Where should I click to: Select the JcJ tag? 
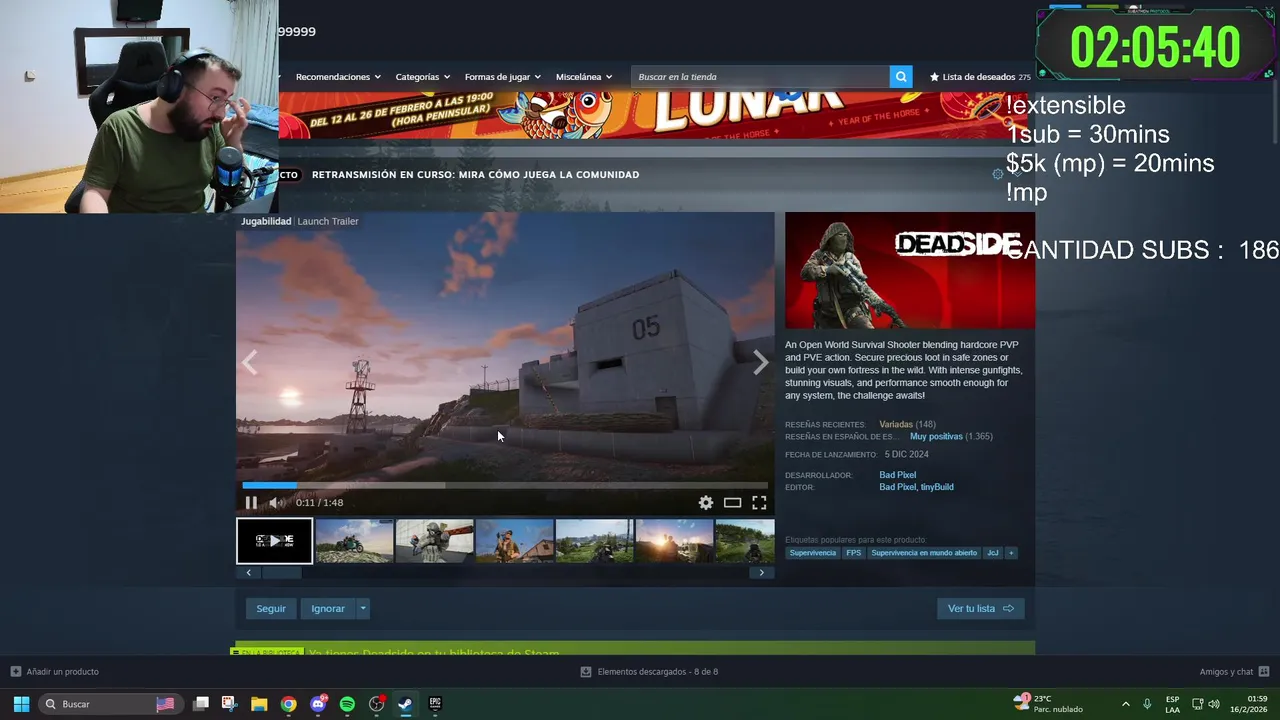(993, 553)
